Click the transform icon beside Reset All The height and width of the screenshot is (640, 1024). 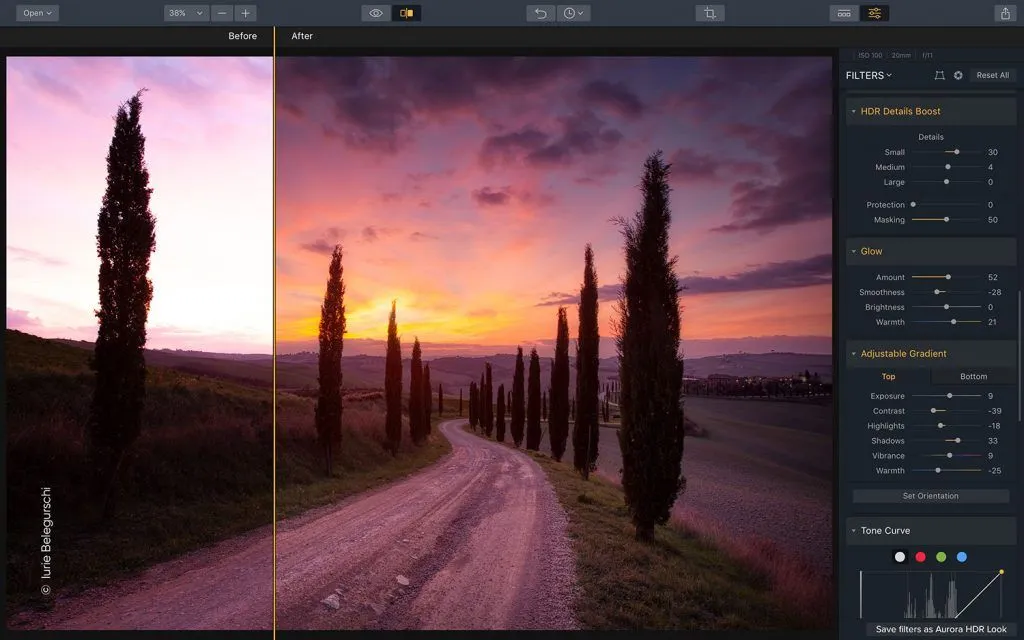pos(938,75)
